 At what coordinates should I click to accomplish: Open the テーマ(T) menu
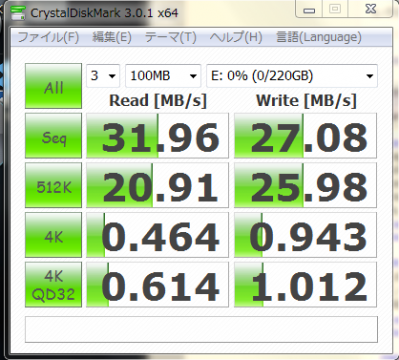click(171, 37)
